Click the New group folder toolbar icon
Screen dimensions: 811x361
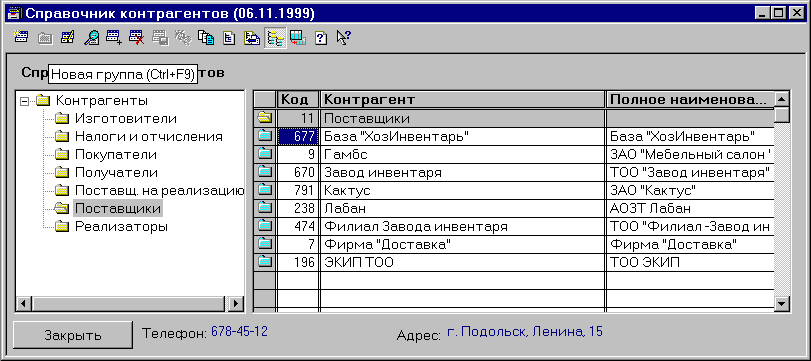pos(45,38)
